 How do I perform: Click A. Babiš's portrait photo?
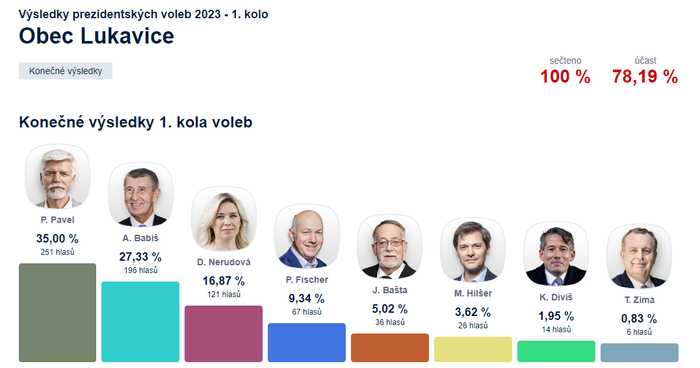click(x=141, y=195)
